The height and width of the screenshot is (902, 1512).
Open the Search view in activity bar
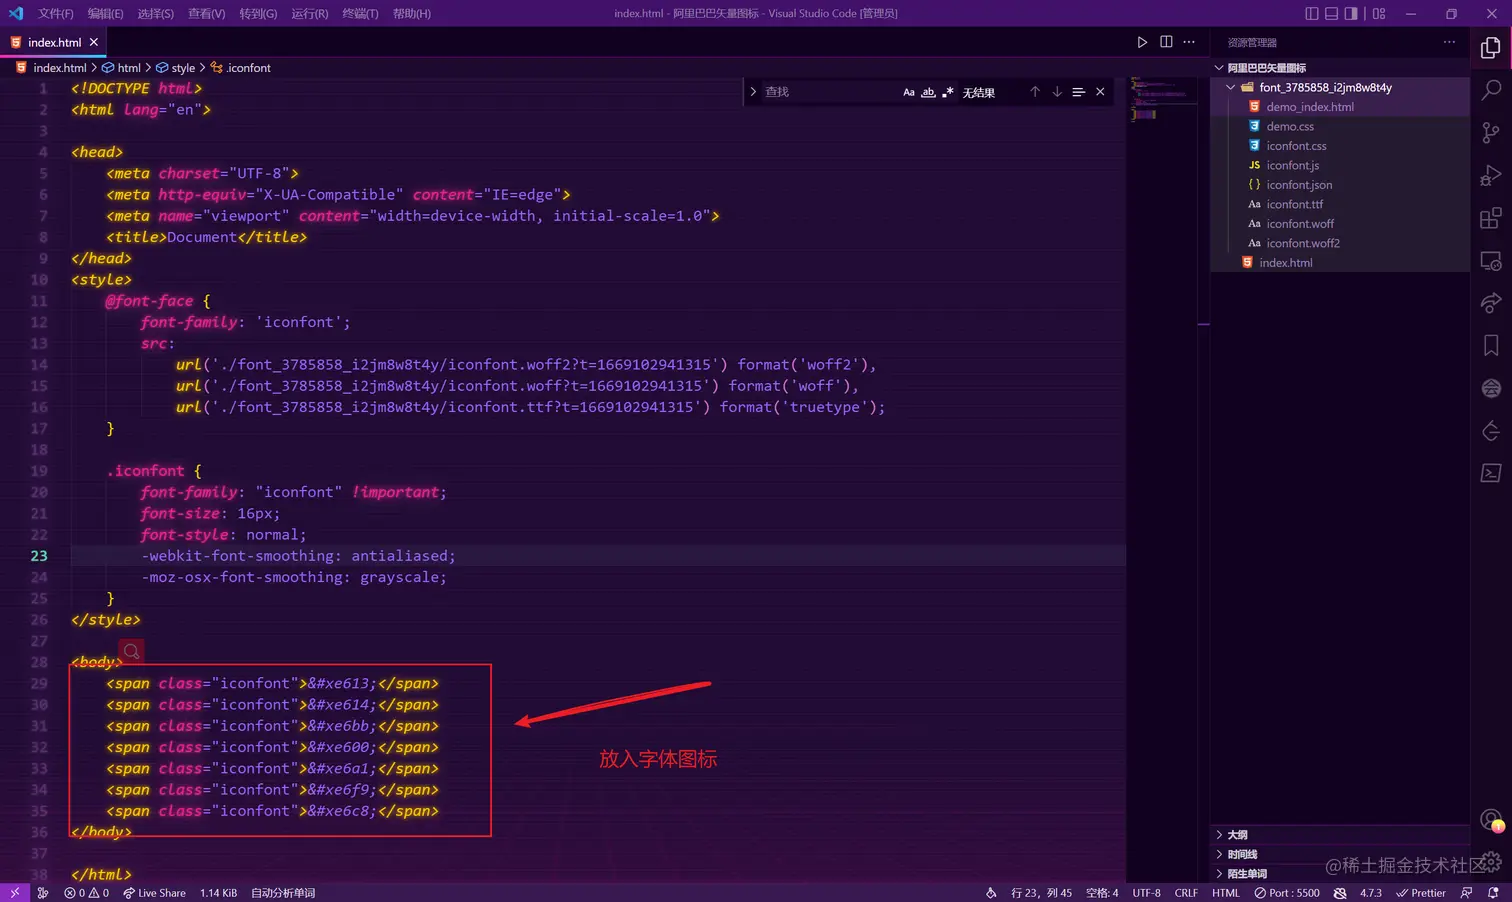(x=1491, y=90)
